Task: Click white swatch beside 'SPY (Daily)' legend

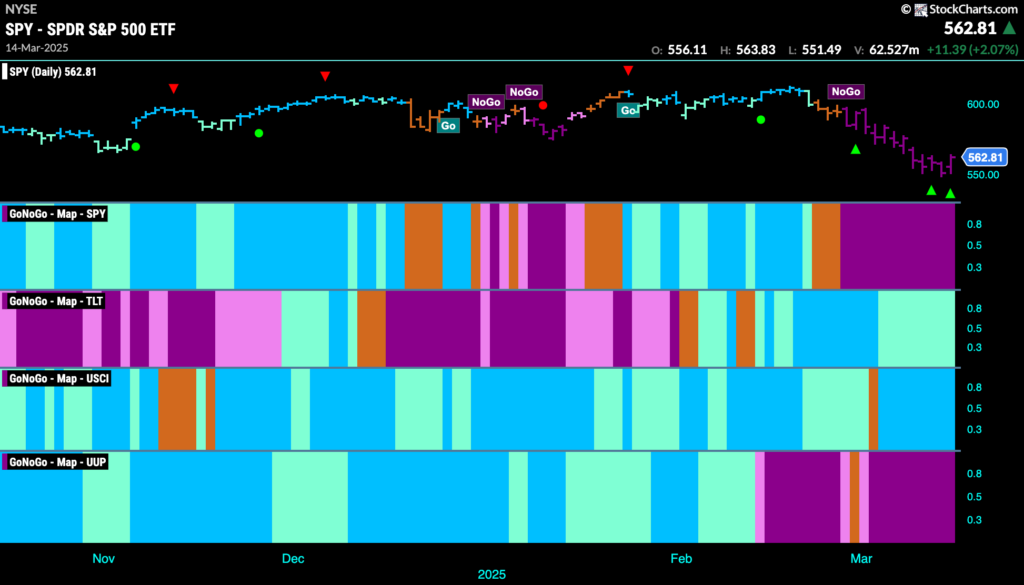Action: [5, 72]
